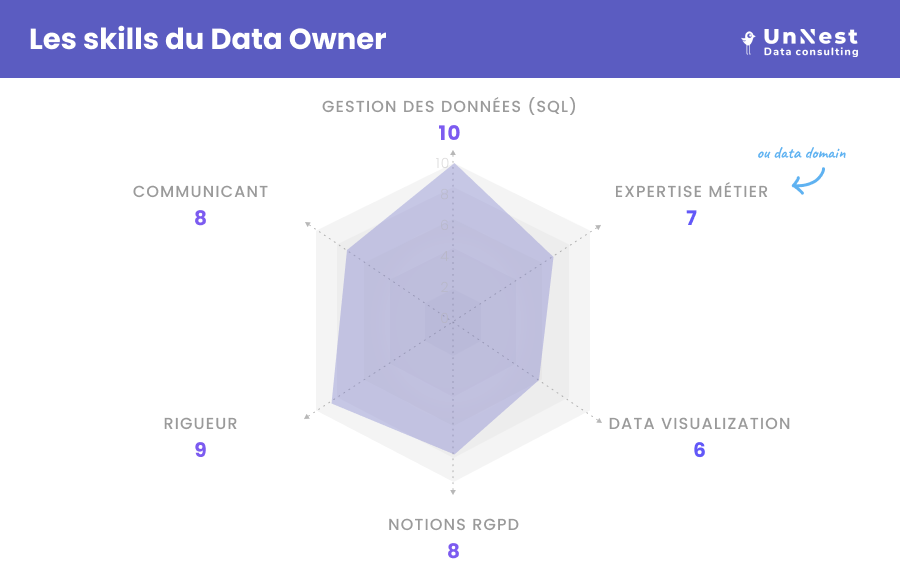Image resolution: width=900 pixels, height=567 pixels.
Task: Click the UnNest Data consulting wordmark
Action: click(x=810, y=42)
